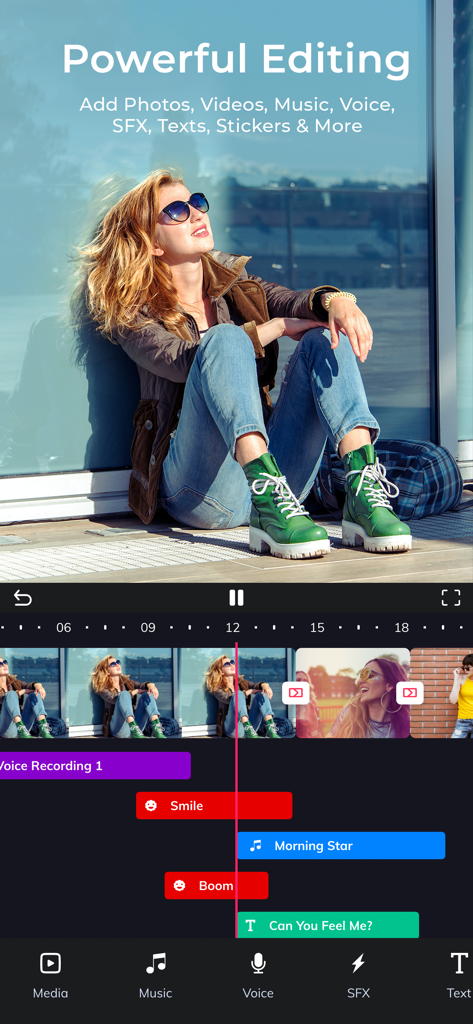Select the Can You Feel Me? text clip
Viewport: 473px width, 1024px height.
pos(328,925)
